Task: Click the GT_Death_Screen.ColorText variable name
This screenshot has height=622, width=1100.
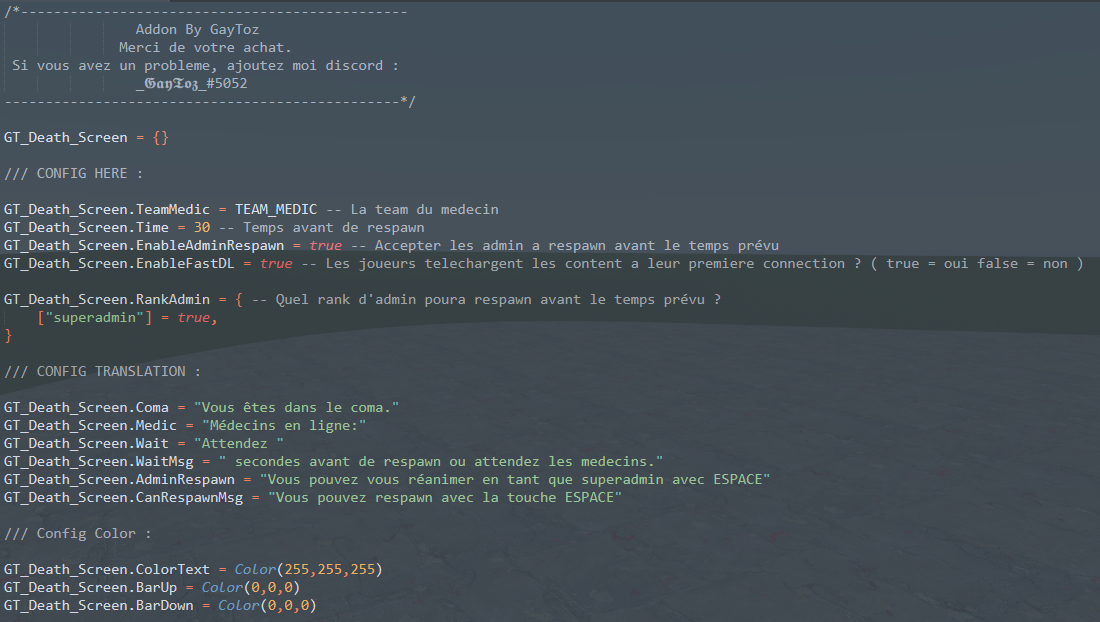Action: [x=107, y=569]
